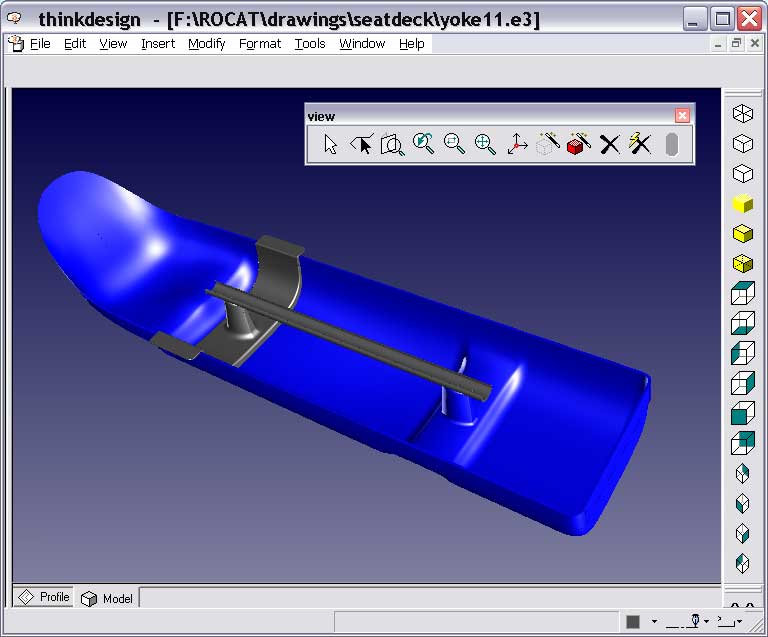This screenshot has height=637, width=768.
Task: Click the lightning bolt X icon
Action: (x=640, y=145)
